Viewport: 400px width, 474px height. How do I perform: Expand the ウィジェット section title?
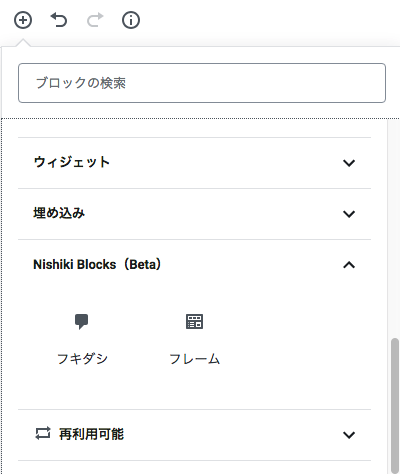pyautogui.click(x=72, y=162)
